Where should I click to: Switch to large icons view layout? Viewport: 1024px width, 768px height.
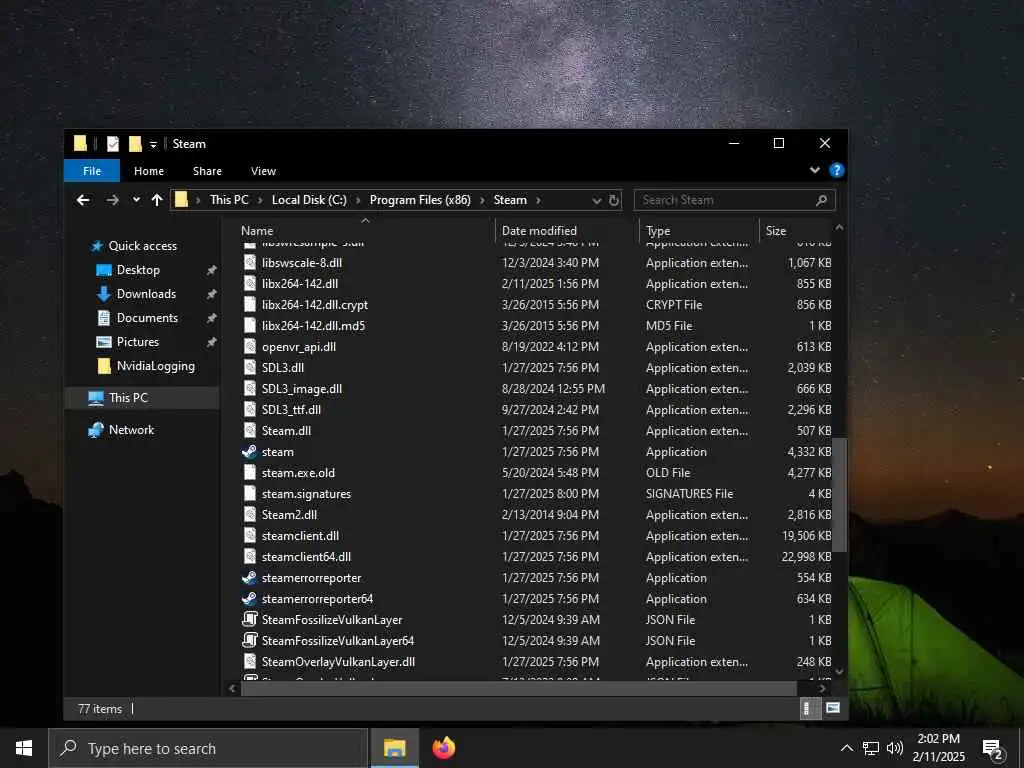833,709
